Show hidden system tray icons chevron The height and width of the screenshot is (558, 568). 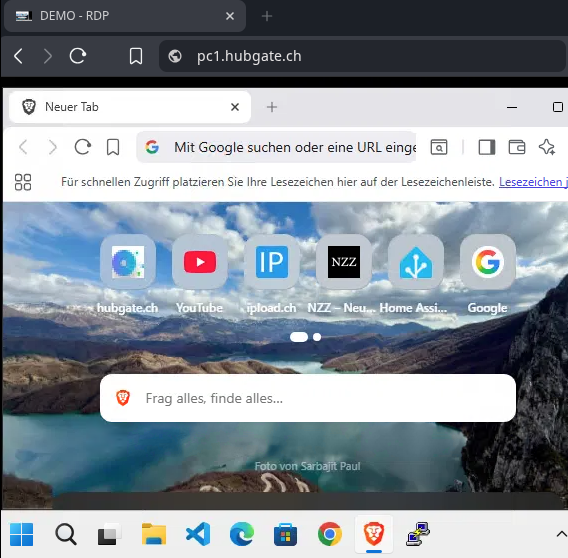tap(561, 534)
